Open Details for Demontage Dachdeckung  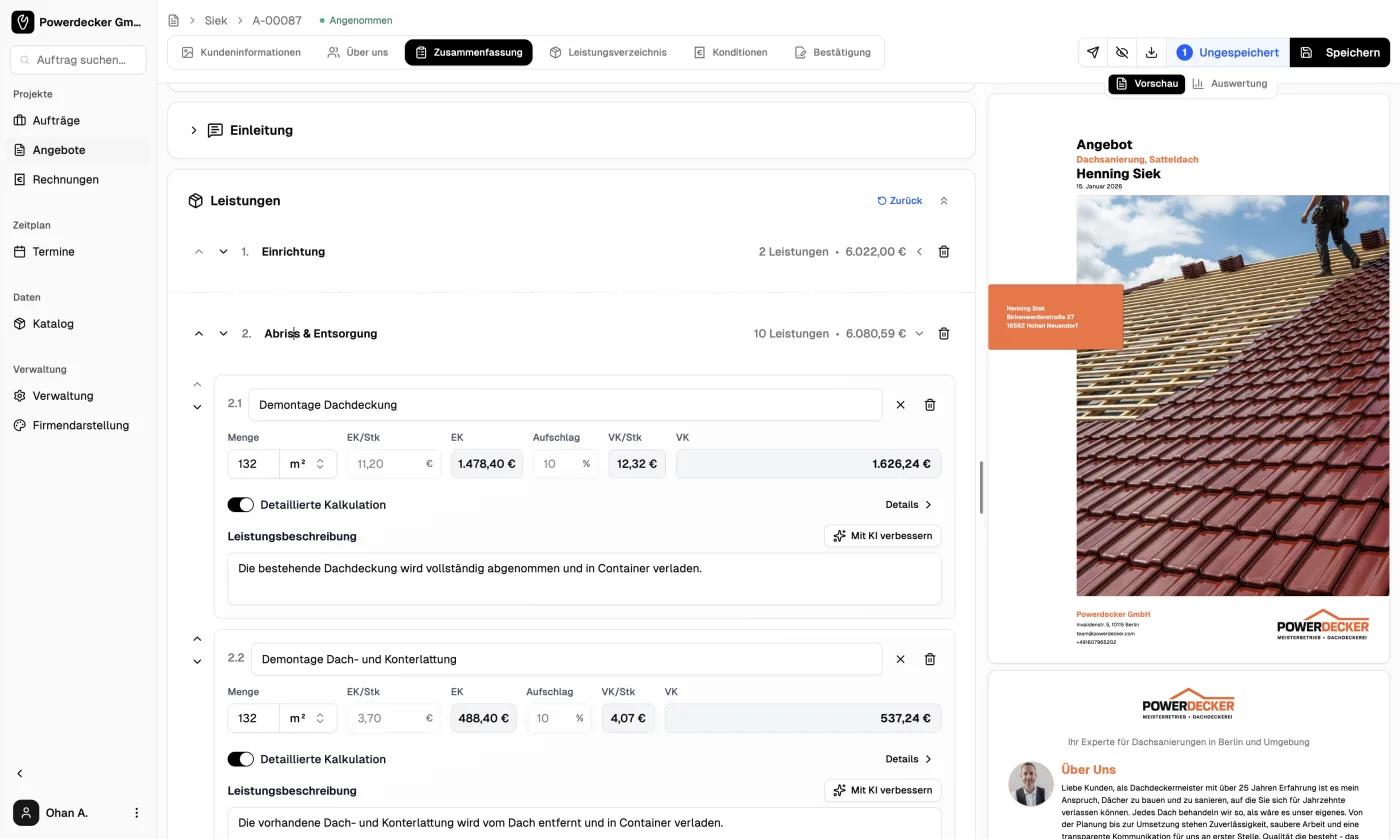[x=909, y=505]
